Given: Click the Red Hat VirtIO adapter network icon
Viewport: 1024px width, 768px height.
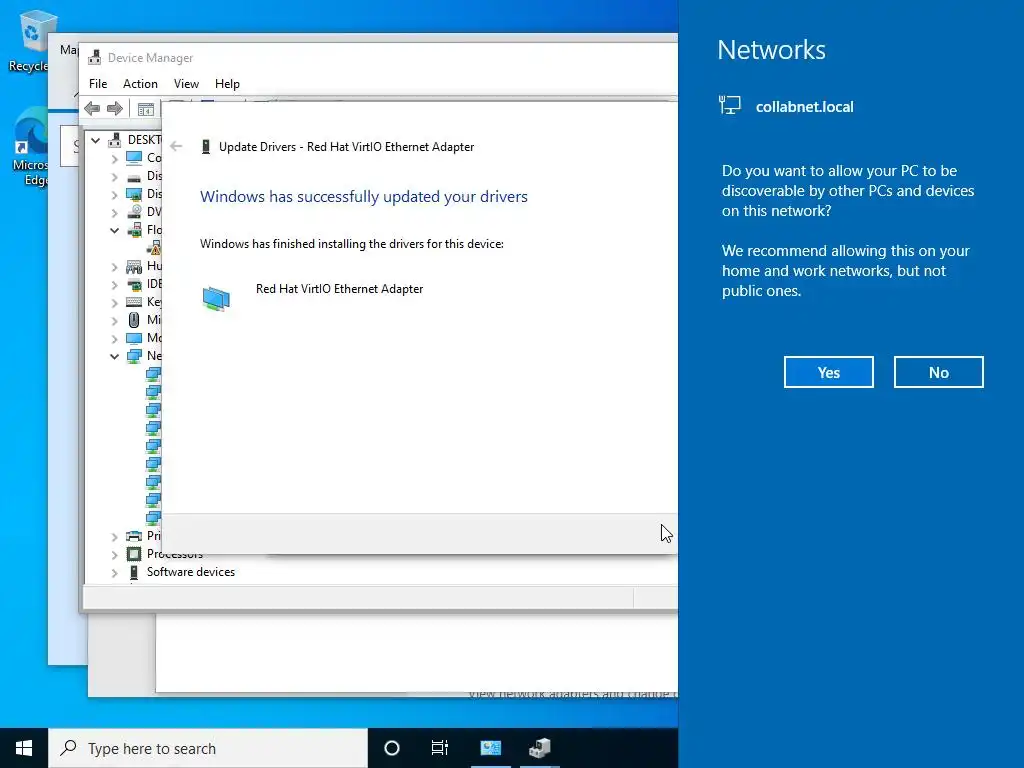Looking at the screenshot, I should [216, 299].
